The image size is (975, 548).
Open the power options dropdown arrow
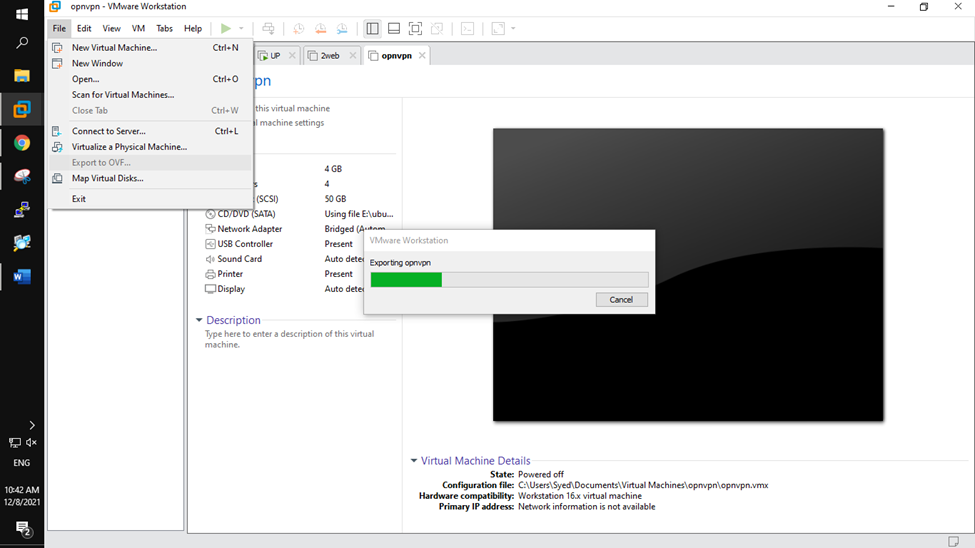click(x=241, y=29)
